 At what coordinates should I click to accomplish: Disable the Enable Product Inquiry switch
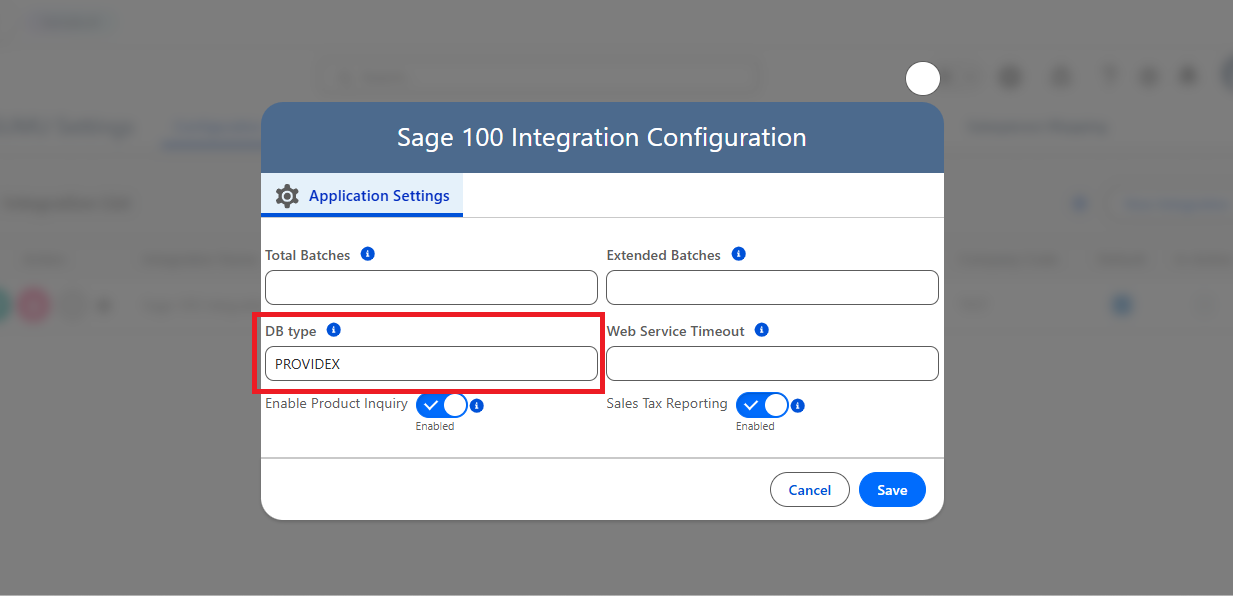point(442,405)
